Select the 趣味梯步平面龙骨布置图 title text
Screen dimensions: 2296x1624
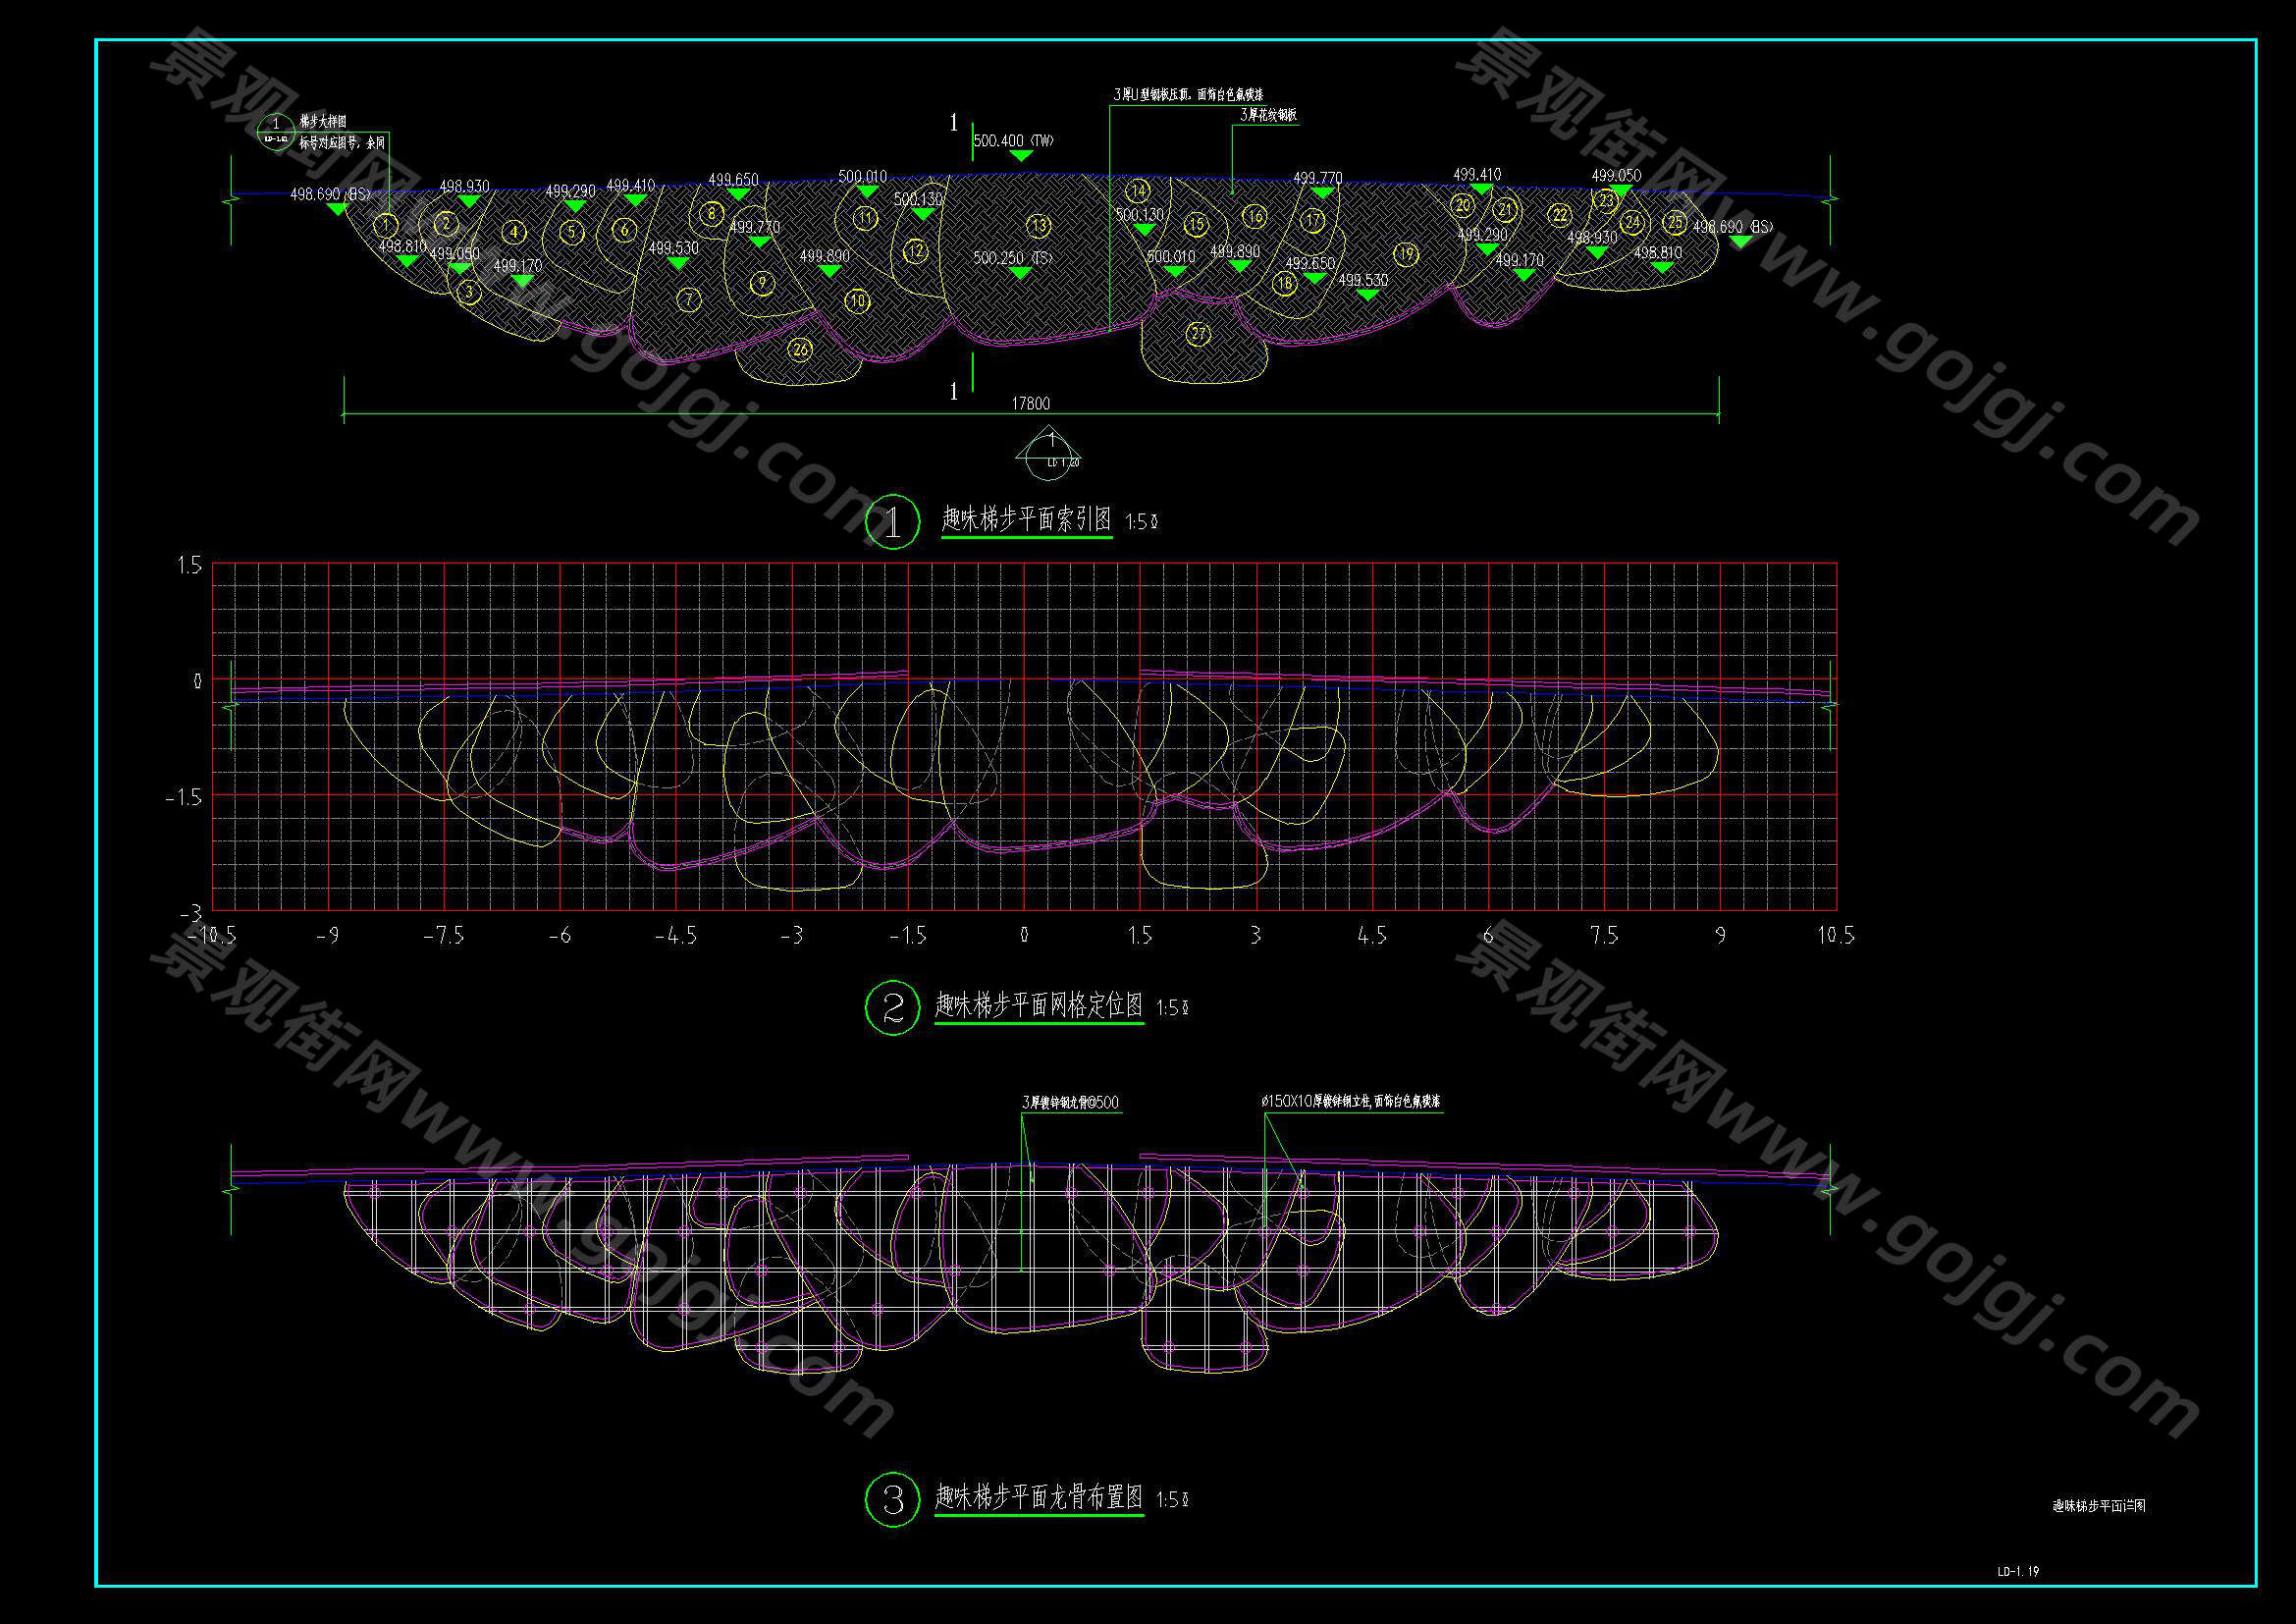1039,1497
